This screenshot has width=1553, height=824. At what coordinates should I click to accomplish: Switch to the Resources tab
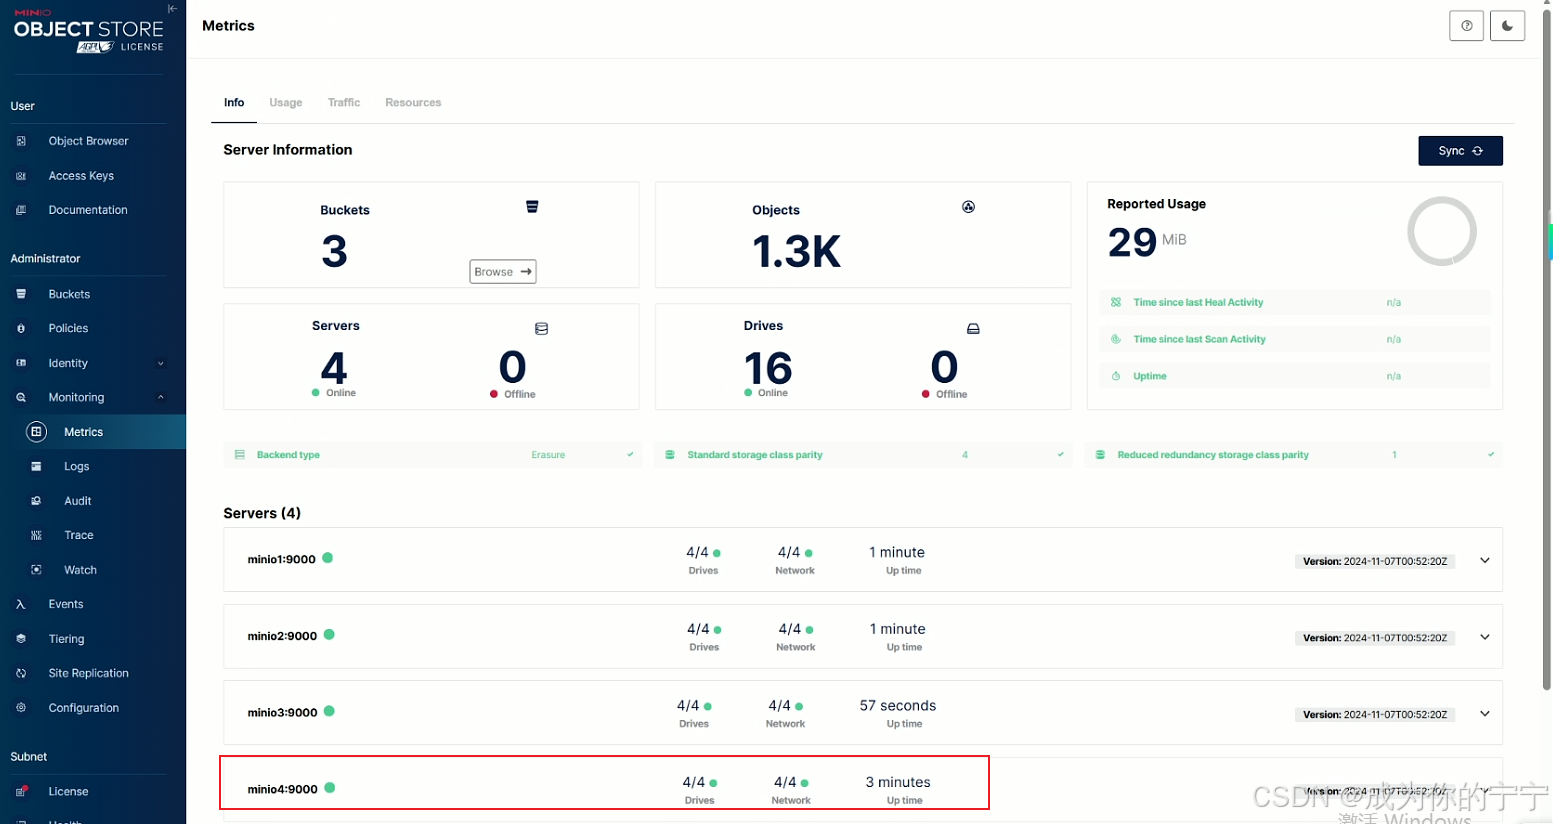[x=413, y=103]
